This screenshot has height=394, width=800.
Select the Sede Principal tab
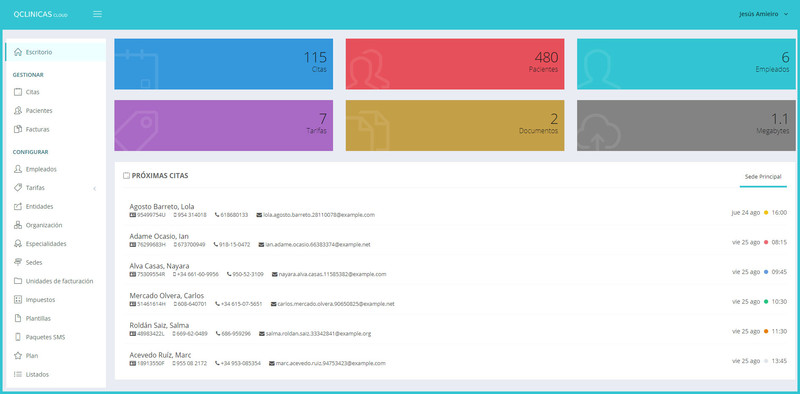[x=763, y=177]
